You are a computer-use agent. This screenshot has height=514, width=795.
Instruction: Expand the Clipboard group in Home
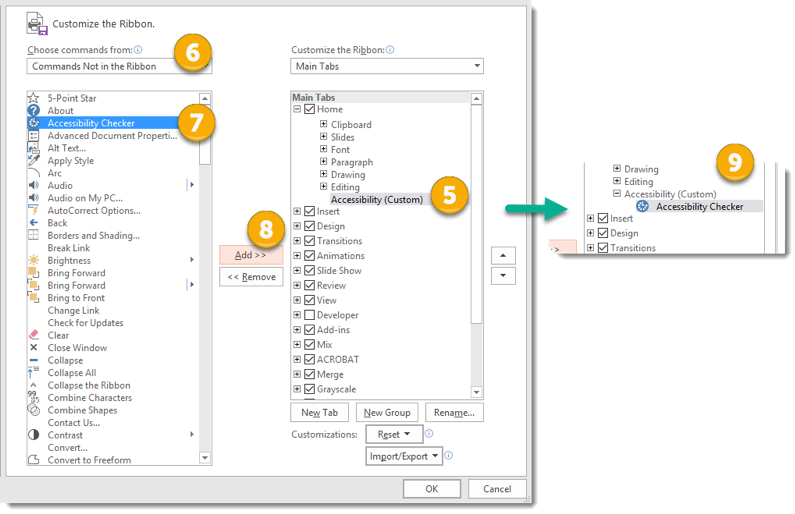(x=323, y=124)
